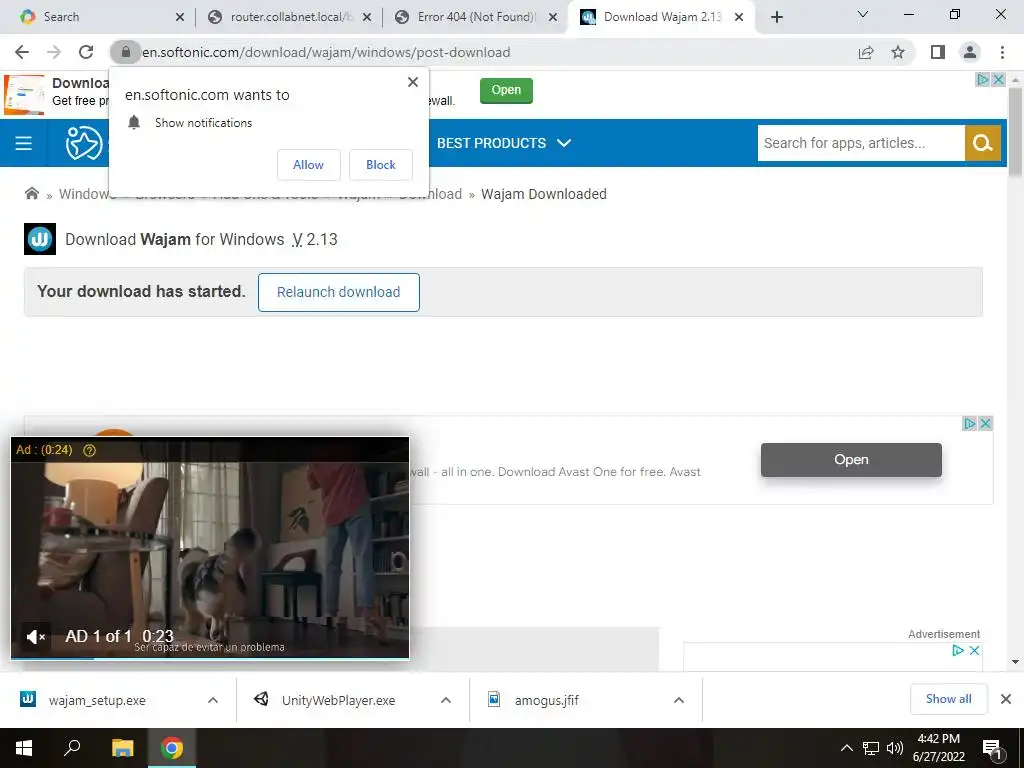Click the orange search magnifier button
The image size is (1024, 768).
(x=982, y=143)
